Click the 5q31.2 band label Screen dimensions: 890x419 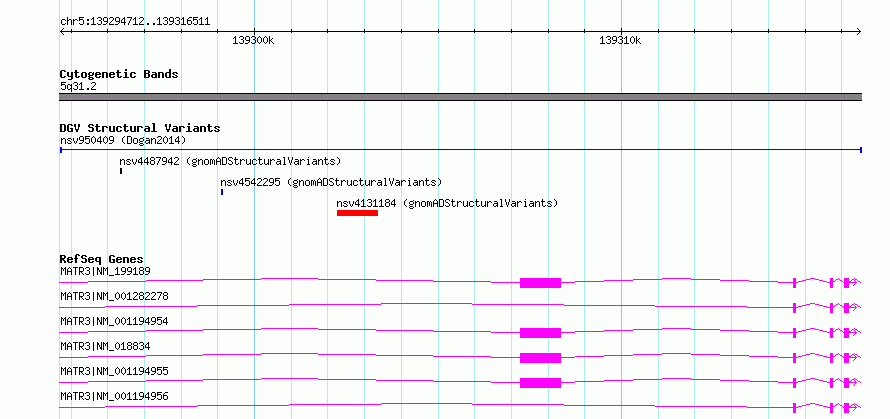78,86
